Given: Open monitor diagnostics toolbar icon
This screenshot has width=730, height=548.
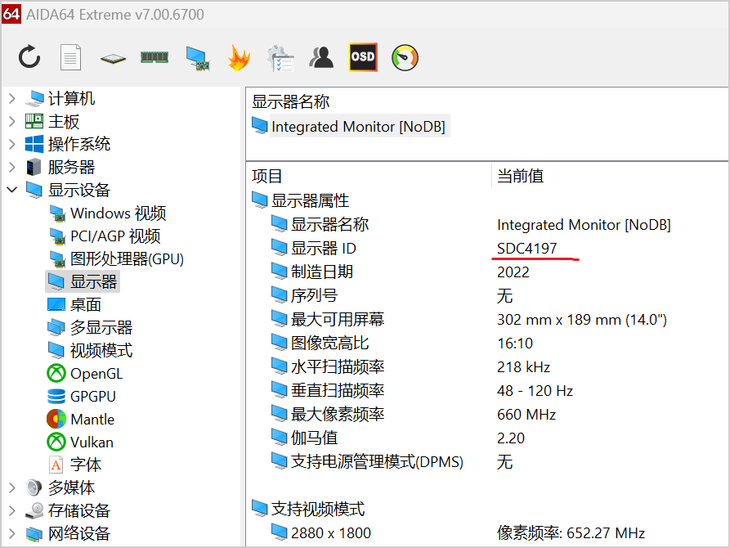Looking at the screenshot, I should (x=197, y=58).
